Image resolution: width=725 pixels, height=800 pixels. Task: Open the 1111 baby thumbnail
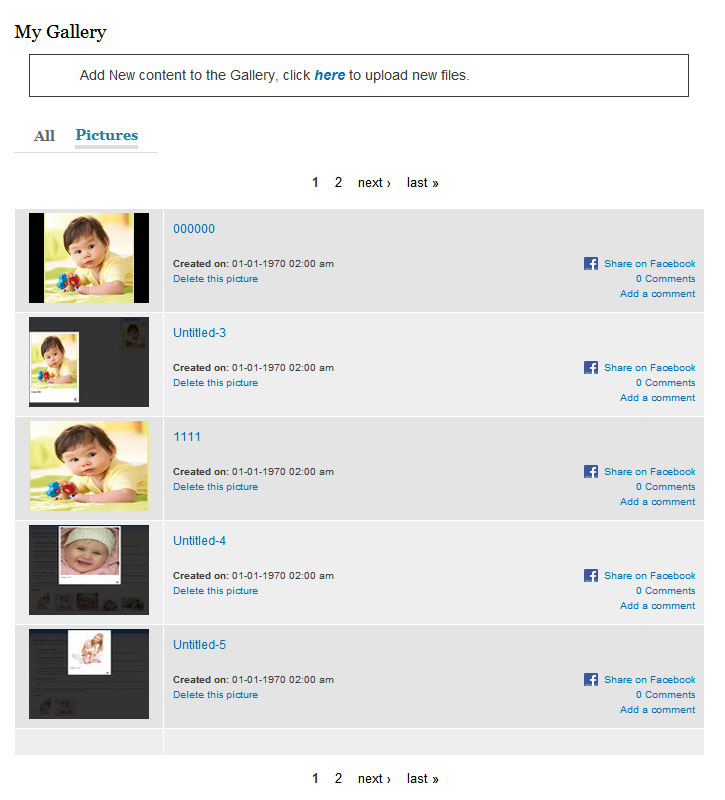tap(89, 466)
